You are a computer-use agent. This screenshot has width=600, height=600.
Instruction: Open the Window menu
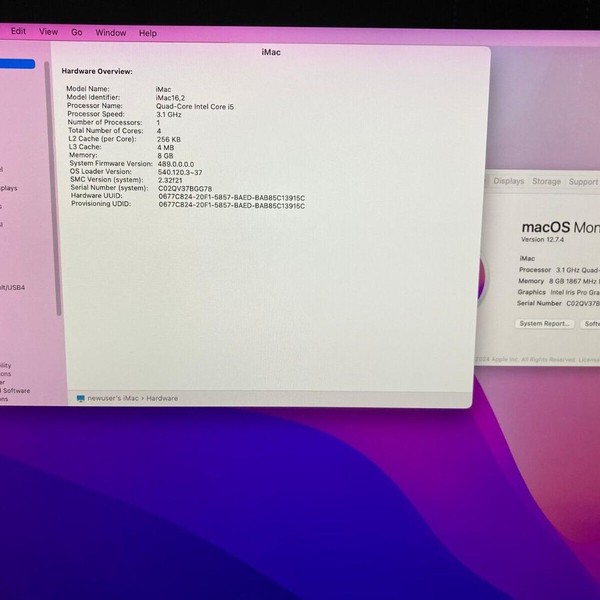[x=111, y=33]
